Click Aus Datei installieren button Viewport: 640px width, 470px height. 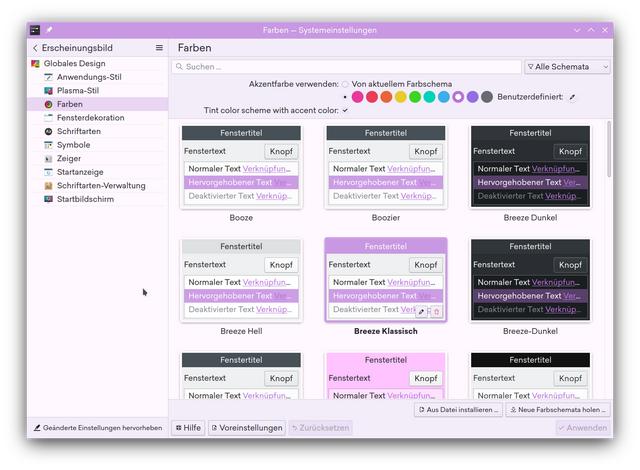(x=458, y=409)
